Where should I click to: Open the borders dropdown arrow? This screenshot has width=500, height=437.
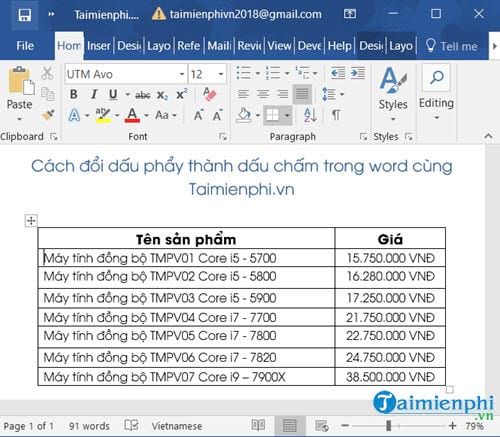pos(287,116)
